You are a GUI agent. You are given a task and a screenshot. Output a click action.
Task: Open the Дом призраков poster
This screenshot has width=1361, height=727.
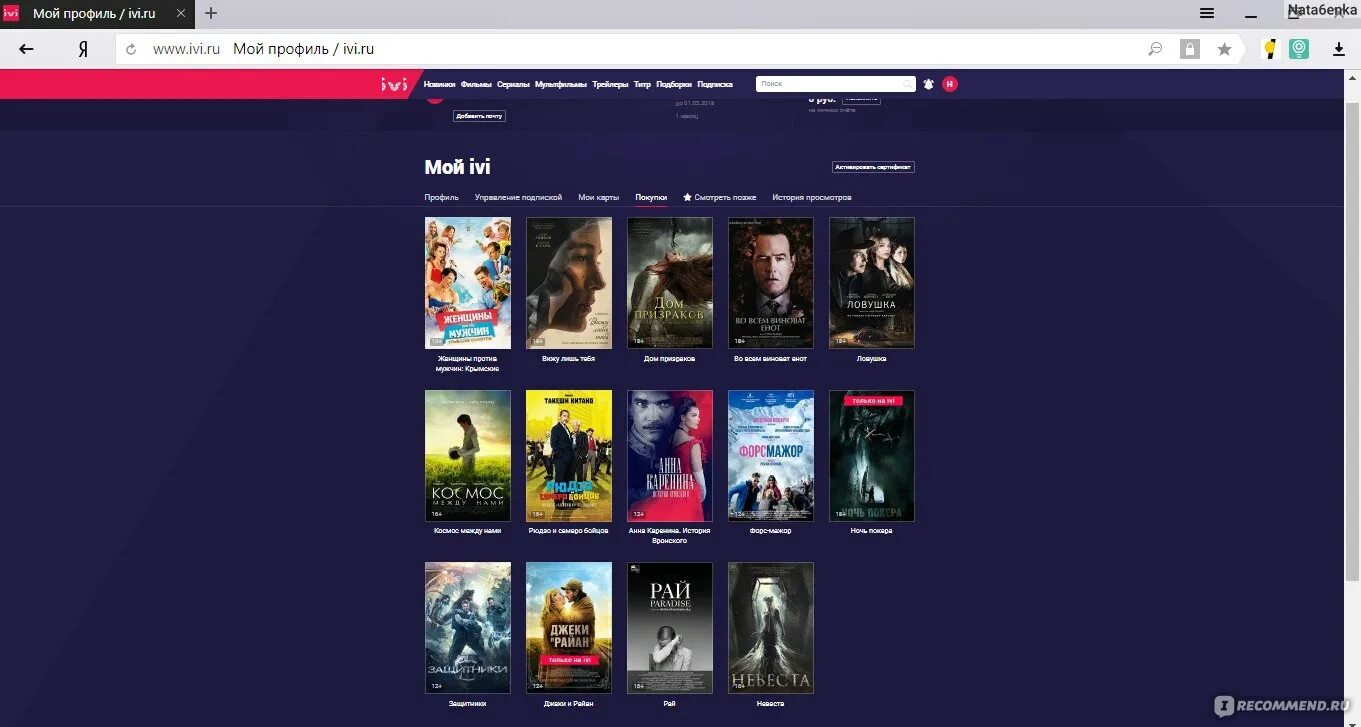click(x=669, y=283)
